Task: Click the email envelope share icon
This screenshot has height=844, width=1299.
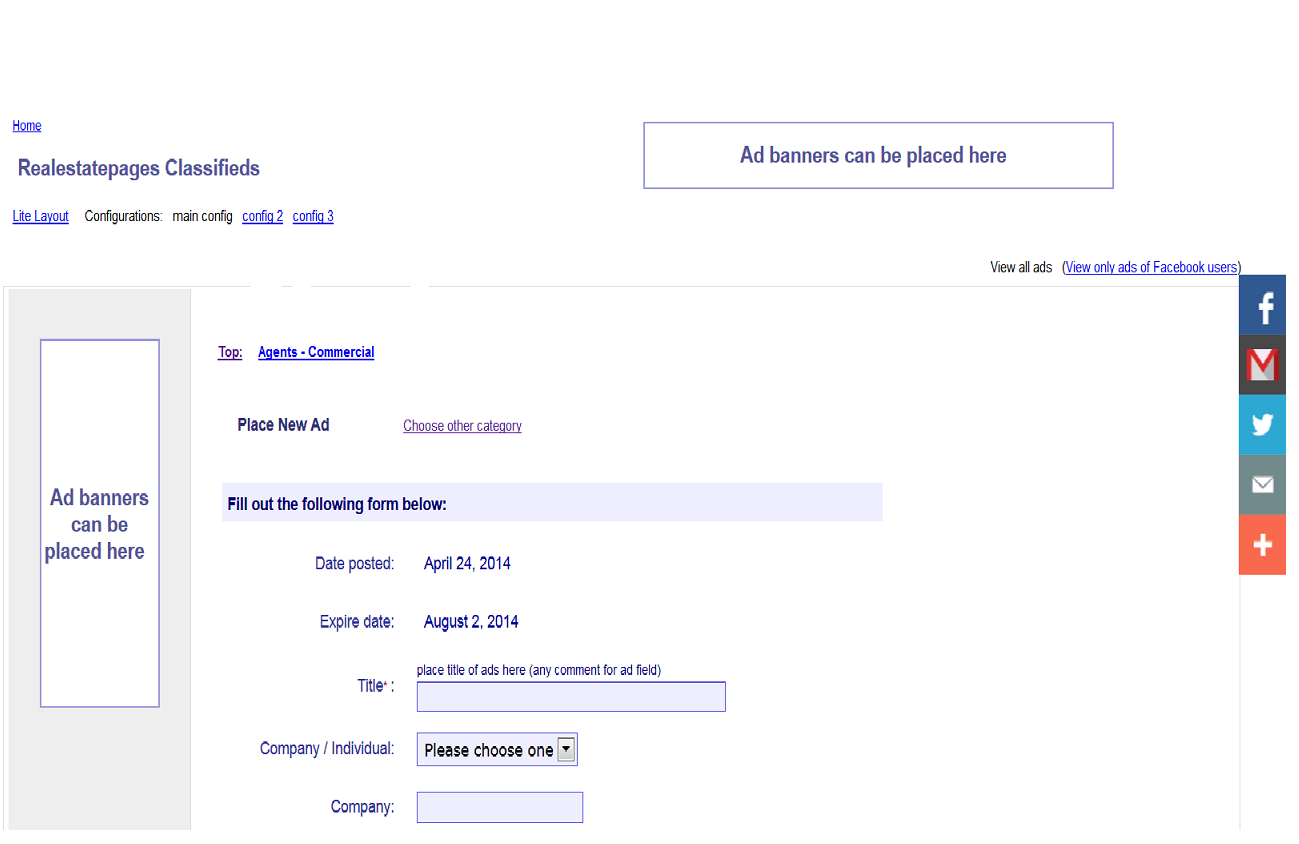Action: pos(1262,485)
